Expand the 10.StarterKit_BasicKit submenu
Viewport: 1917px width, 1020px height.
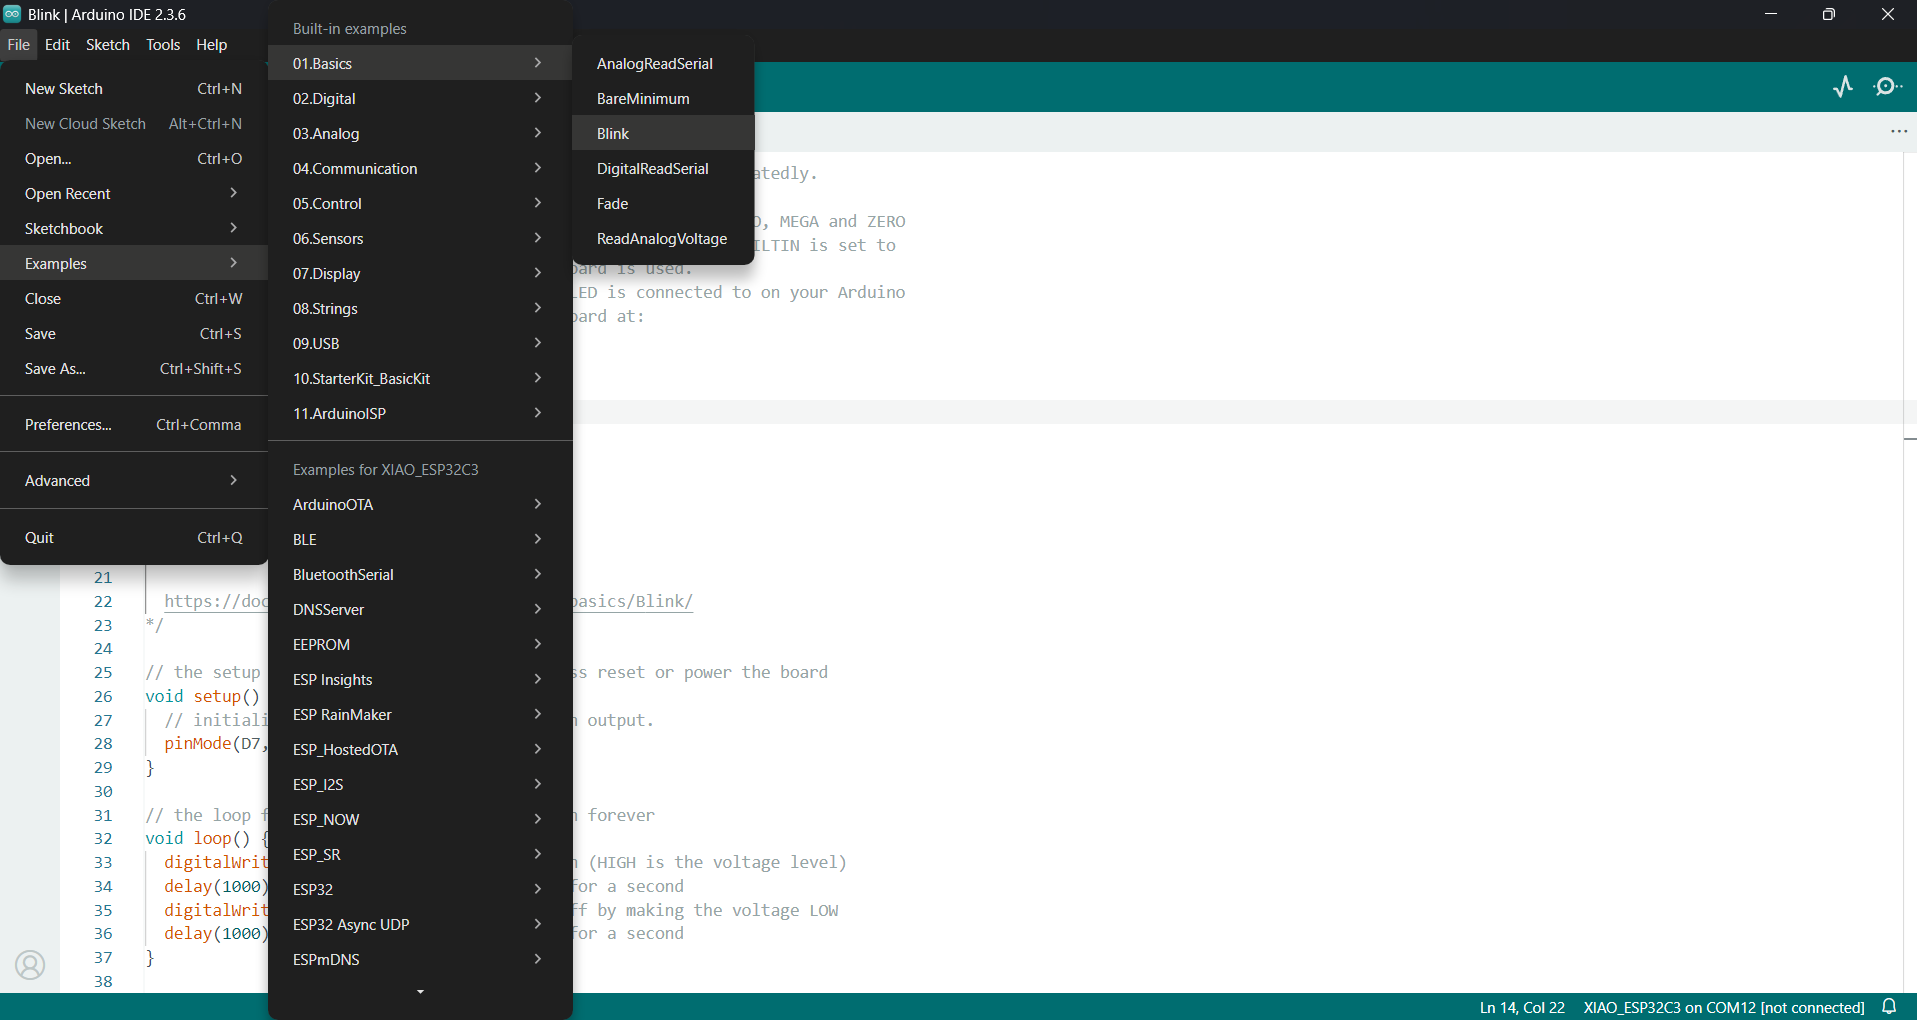(420, 379)
